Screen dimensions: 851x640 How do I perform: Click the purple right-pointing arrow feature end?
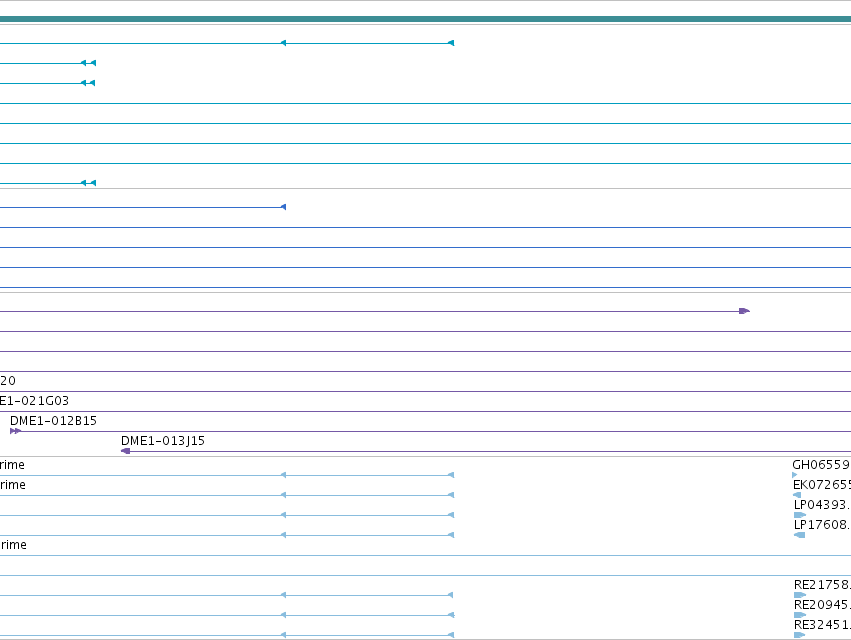[745, 311]
